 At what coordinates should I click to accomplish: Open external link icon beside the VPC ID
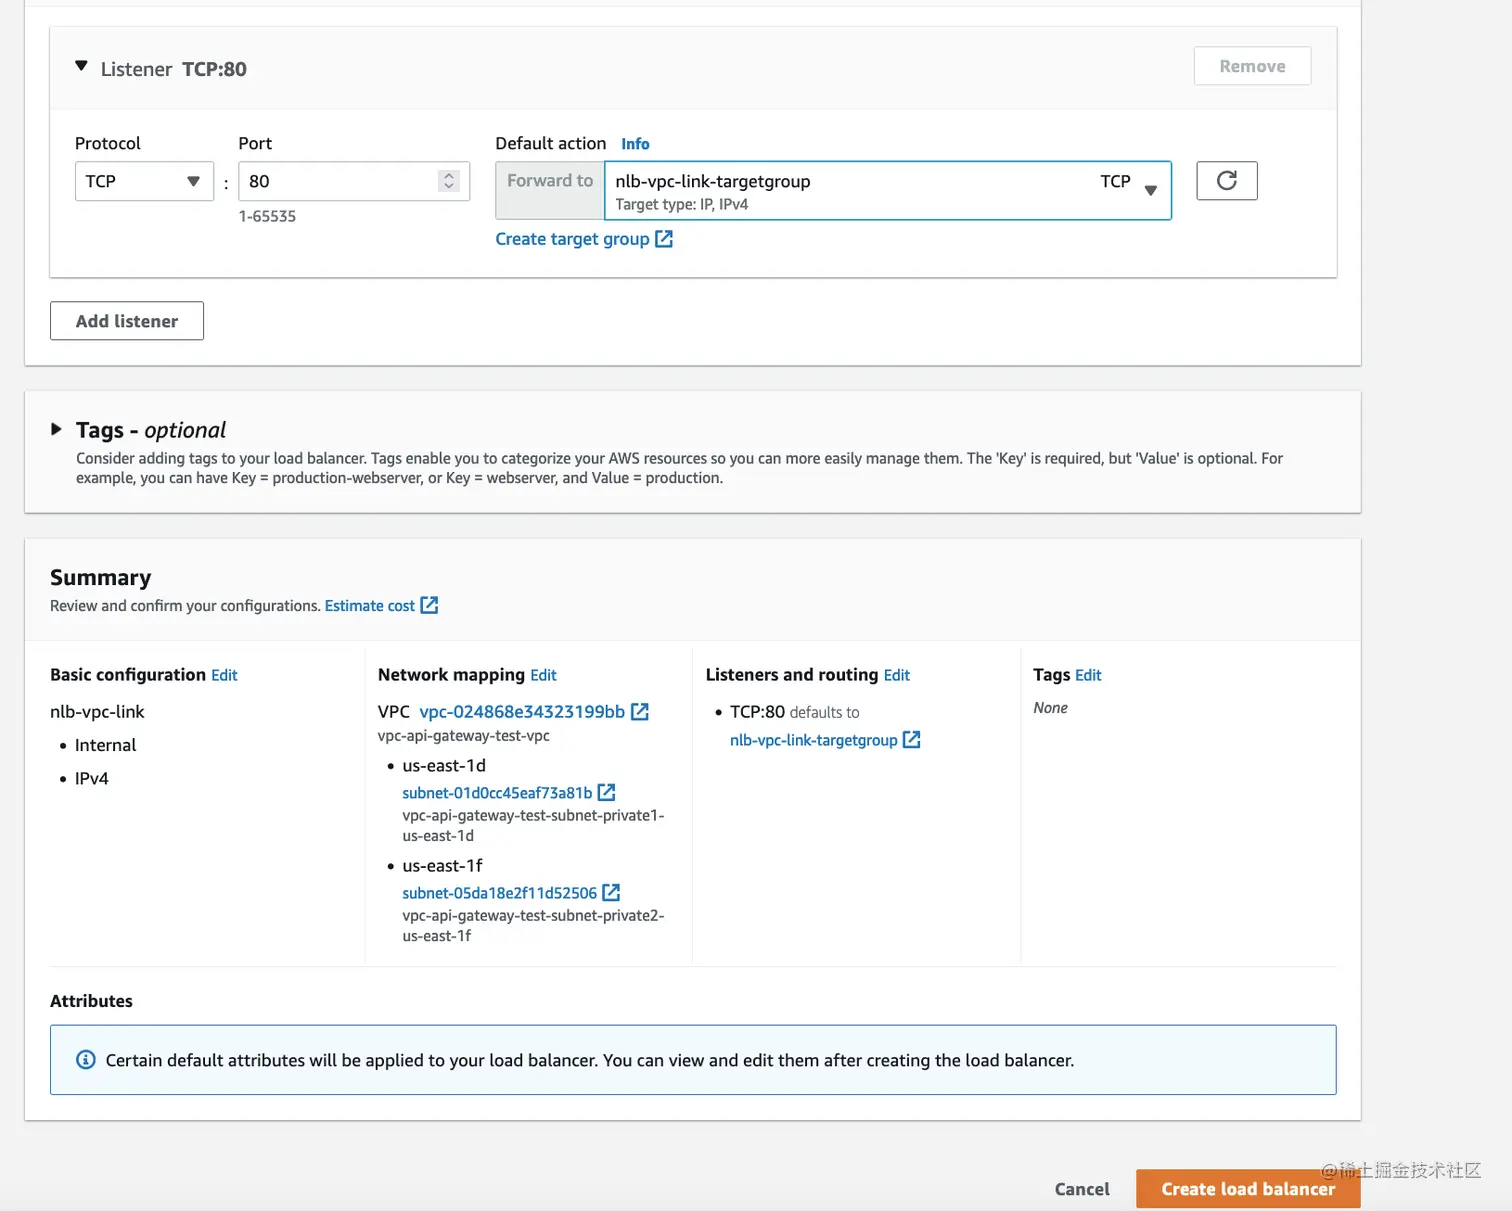click(x=640, y=712)
